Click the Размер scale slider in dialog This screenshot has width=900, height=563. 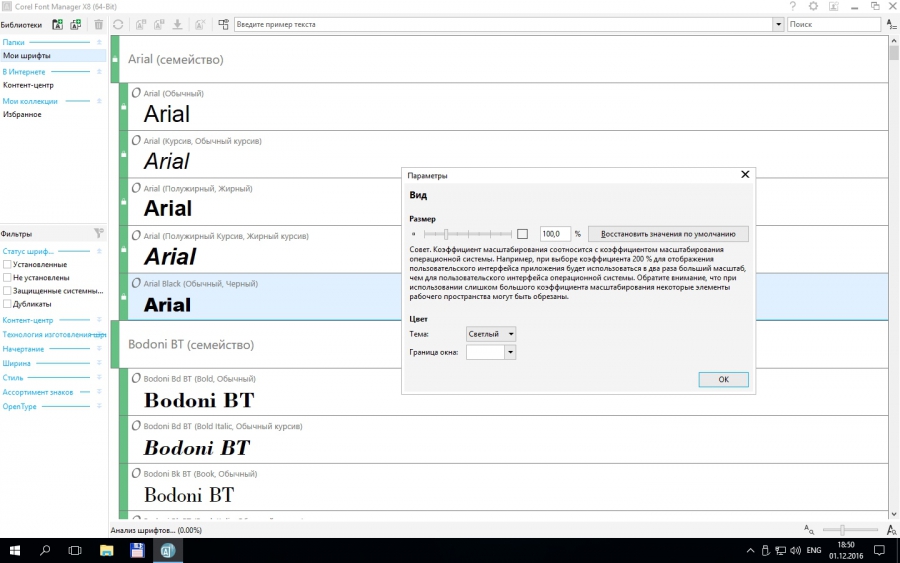468,234
